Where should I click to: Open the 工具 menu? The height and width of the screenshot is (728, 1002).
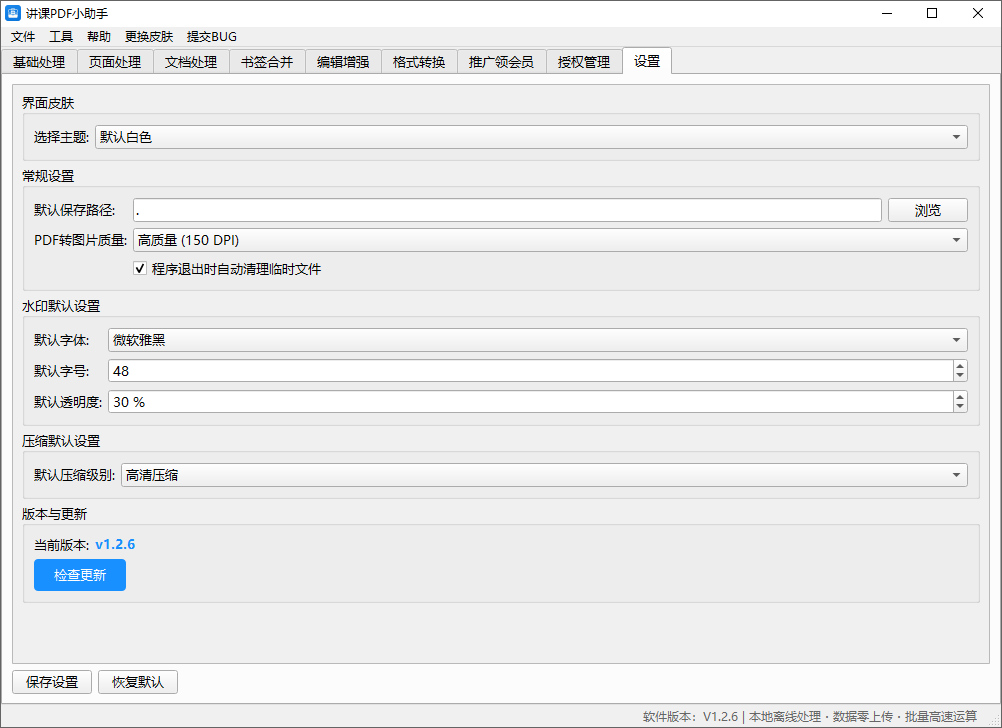61,36
